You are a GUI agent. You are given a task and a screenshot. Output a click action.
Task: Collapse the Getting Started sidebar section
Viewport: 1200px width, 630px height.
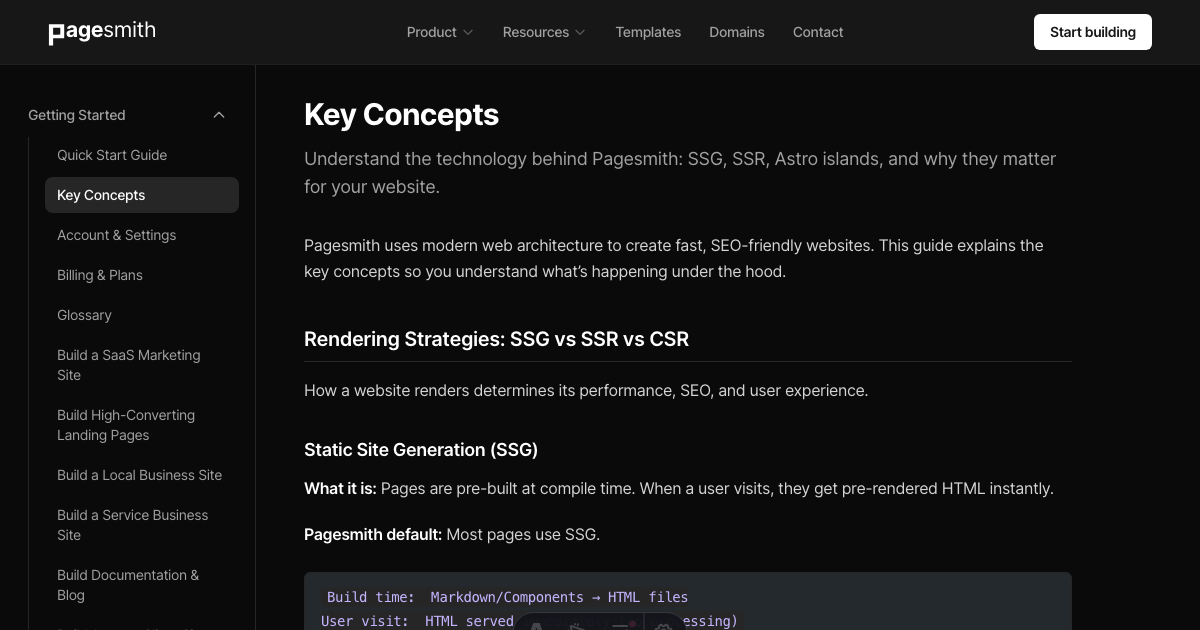click(219, 115)
